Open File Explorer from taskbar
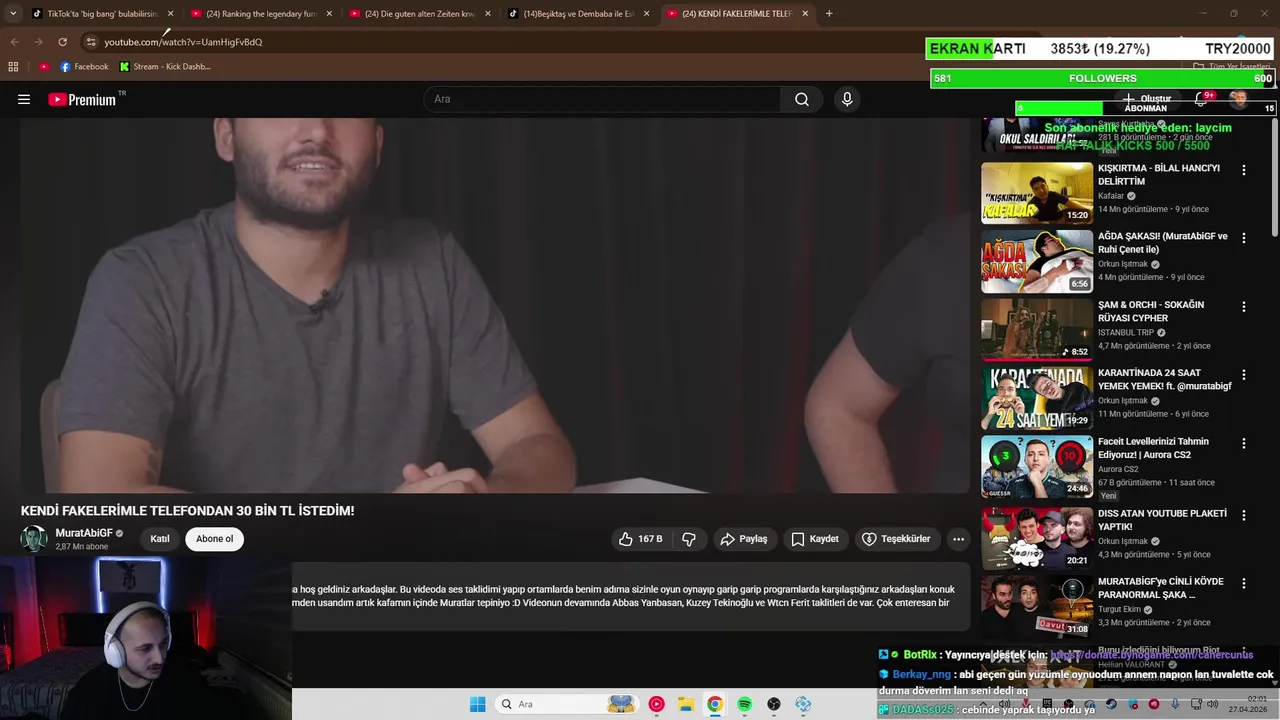The image size is (1280, 720). 686,704
